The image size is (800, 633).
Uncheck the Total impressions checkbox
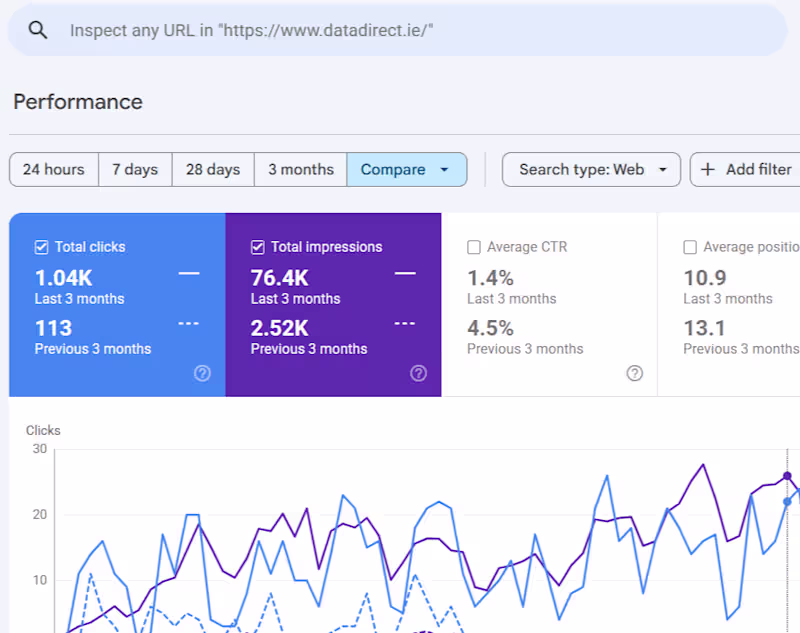coord(258,247)
